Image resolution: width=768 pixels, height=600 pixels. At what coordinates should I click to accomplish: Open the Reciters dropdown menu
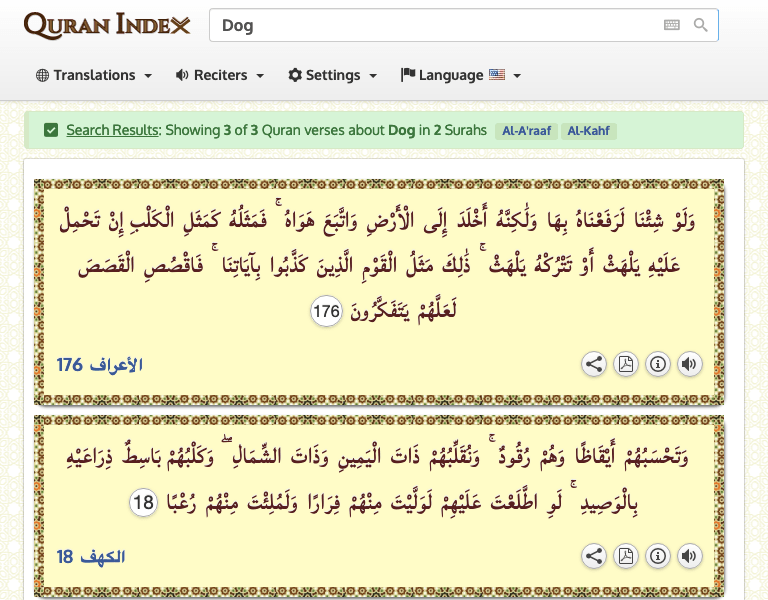pos(220,75)
